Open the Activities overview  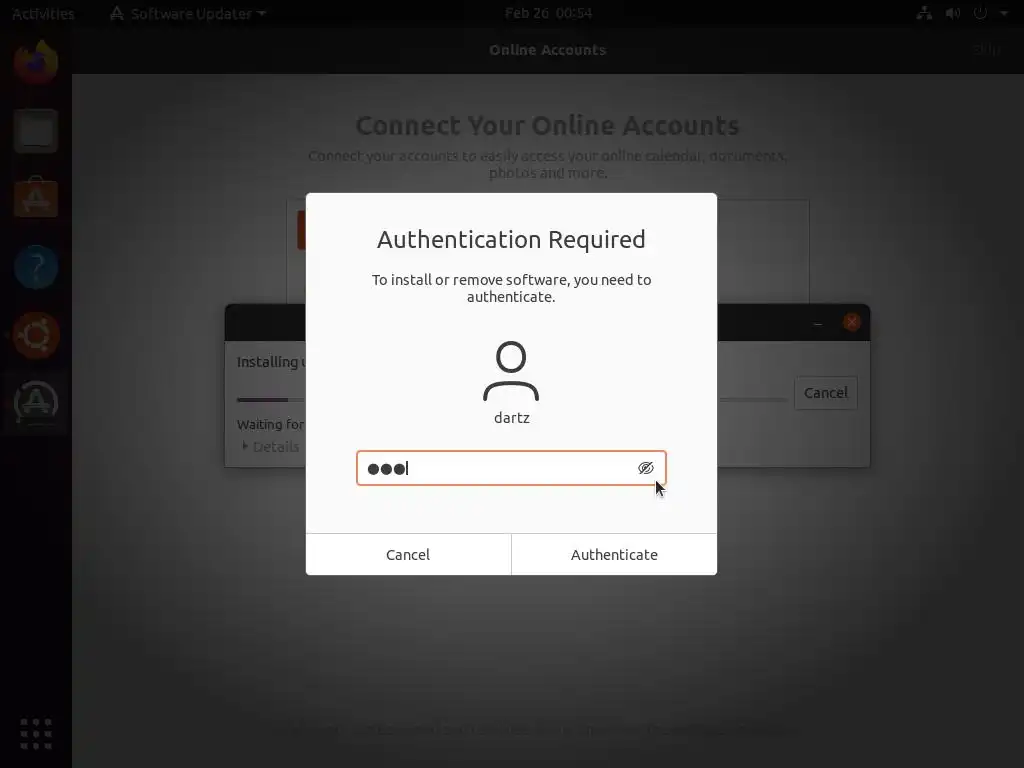click(43, 13)
